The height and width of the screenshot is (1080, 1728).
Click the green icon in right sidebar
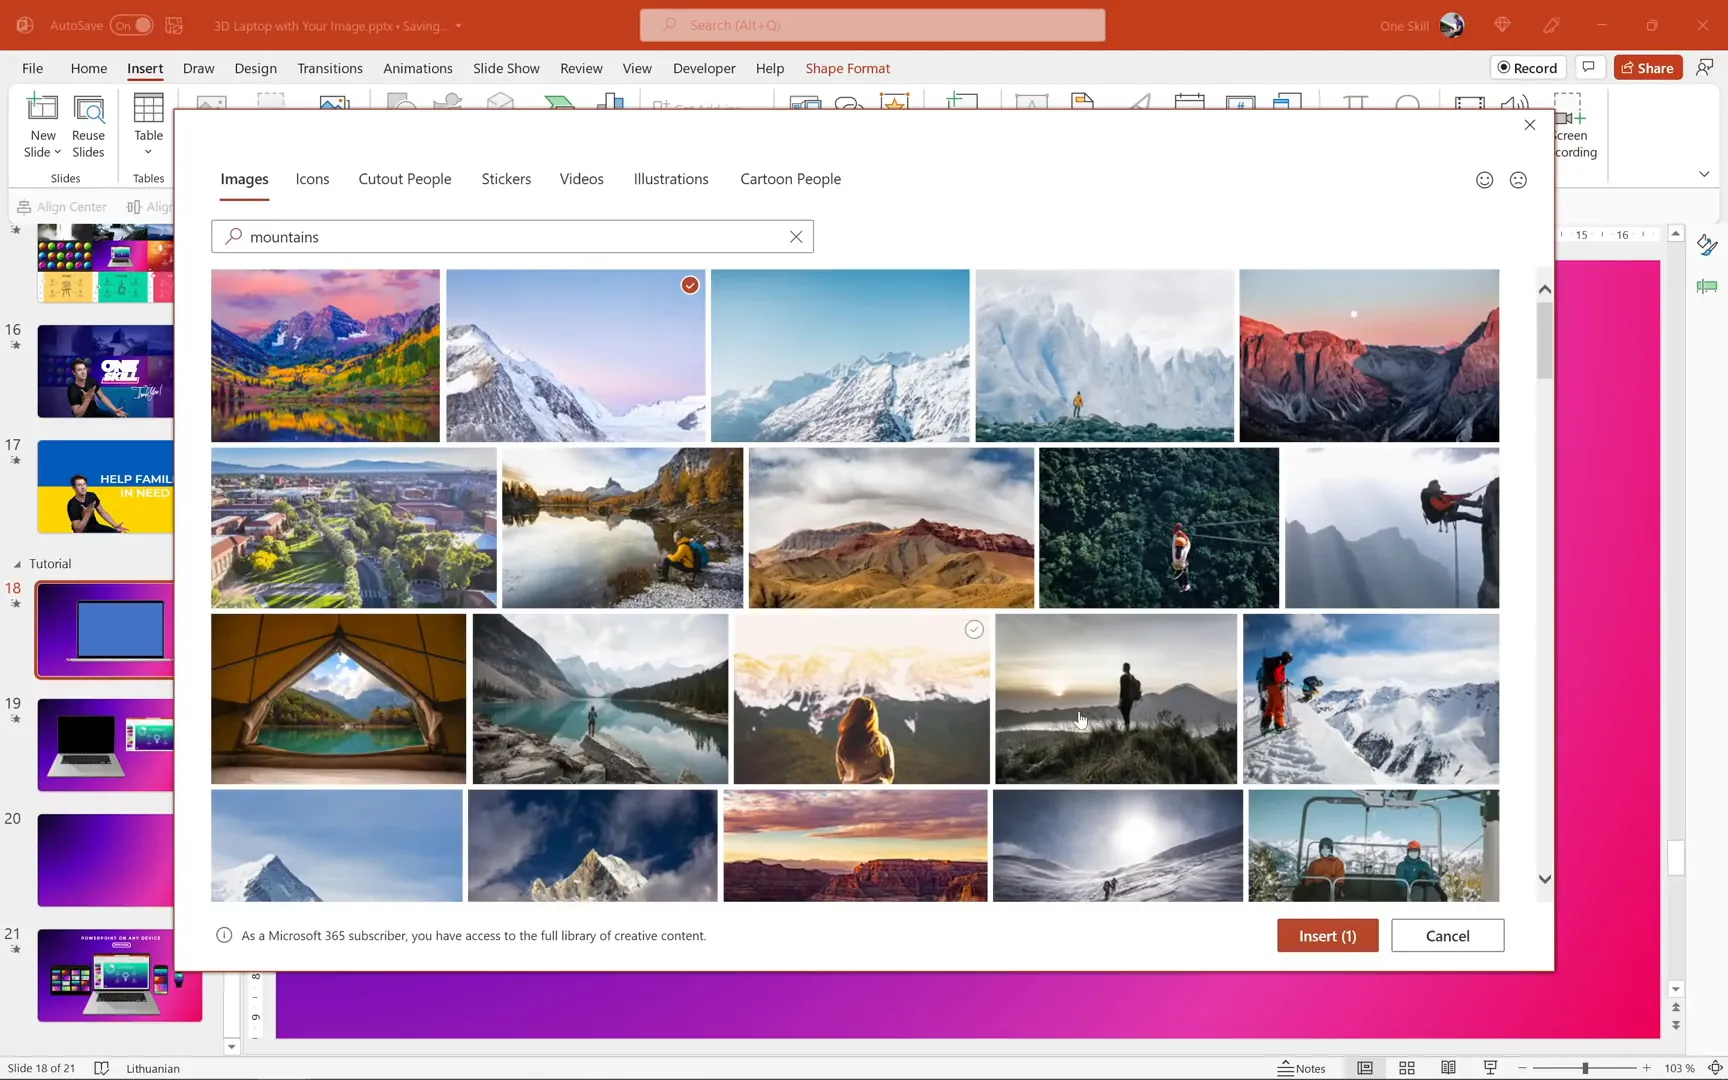point(1706,287)
